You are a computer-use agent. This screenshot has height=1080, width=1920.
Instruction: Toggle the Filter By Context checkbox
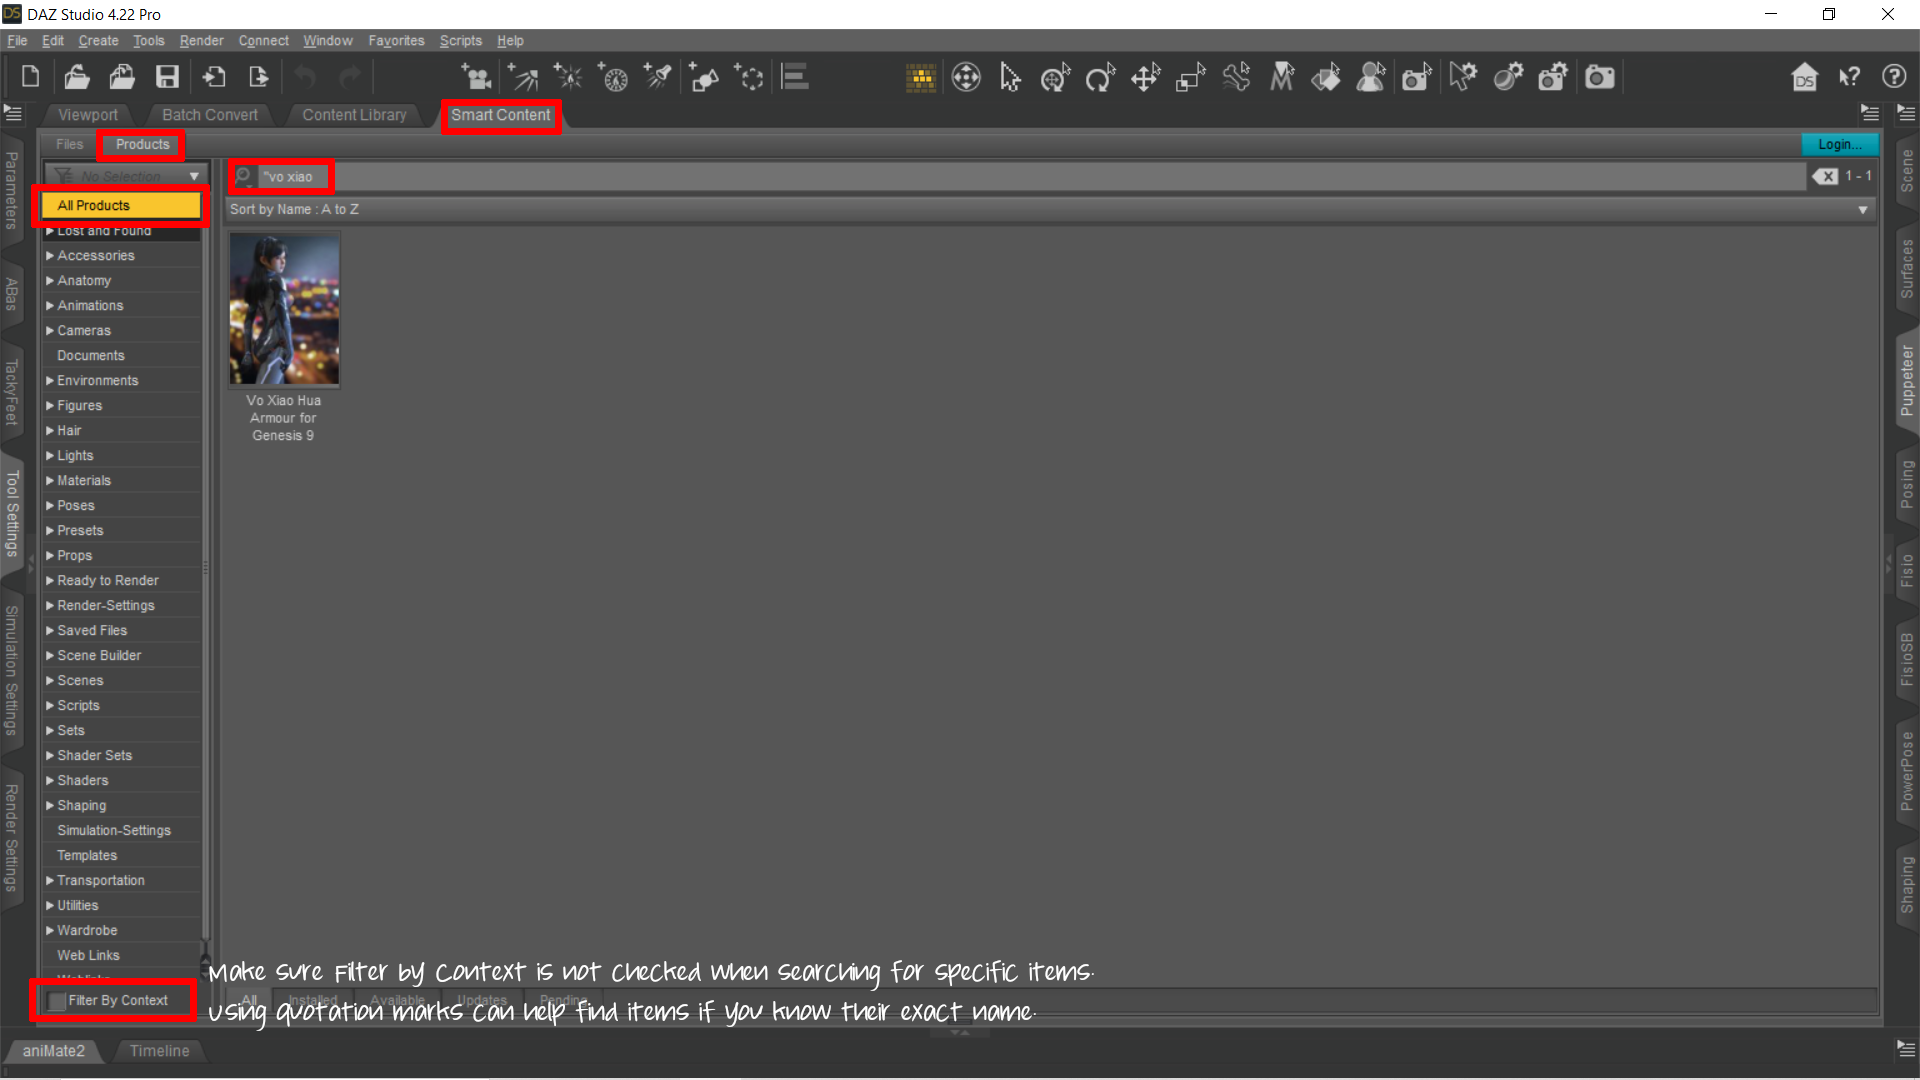coord(58,1001)
